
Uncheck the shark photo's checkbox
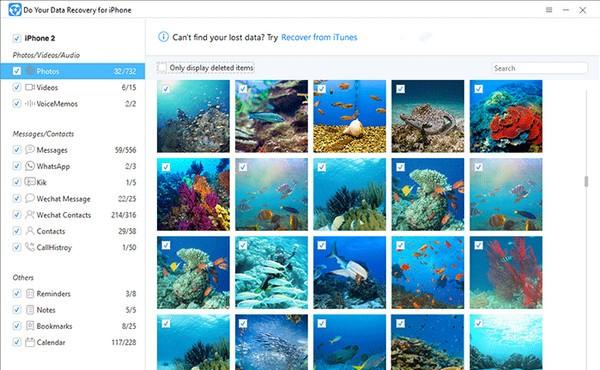pos(322,245)
